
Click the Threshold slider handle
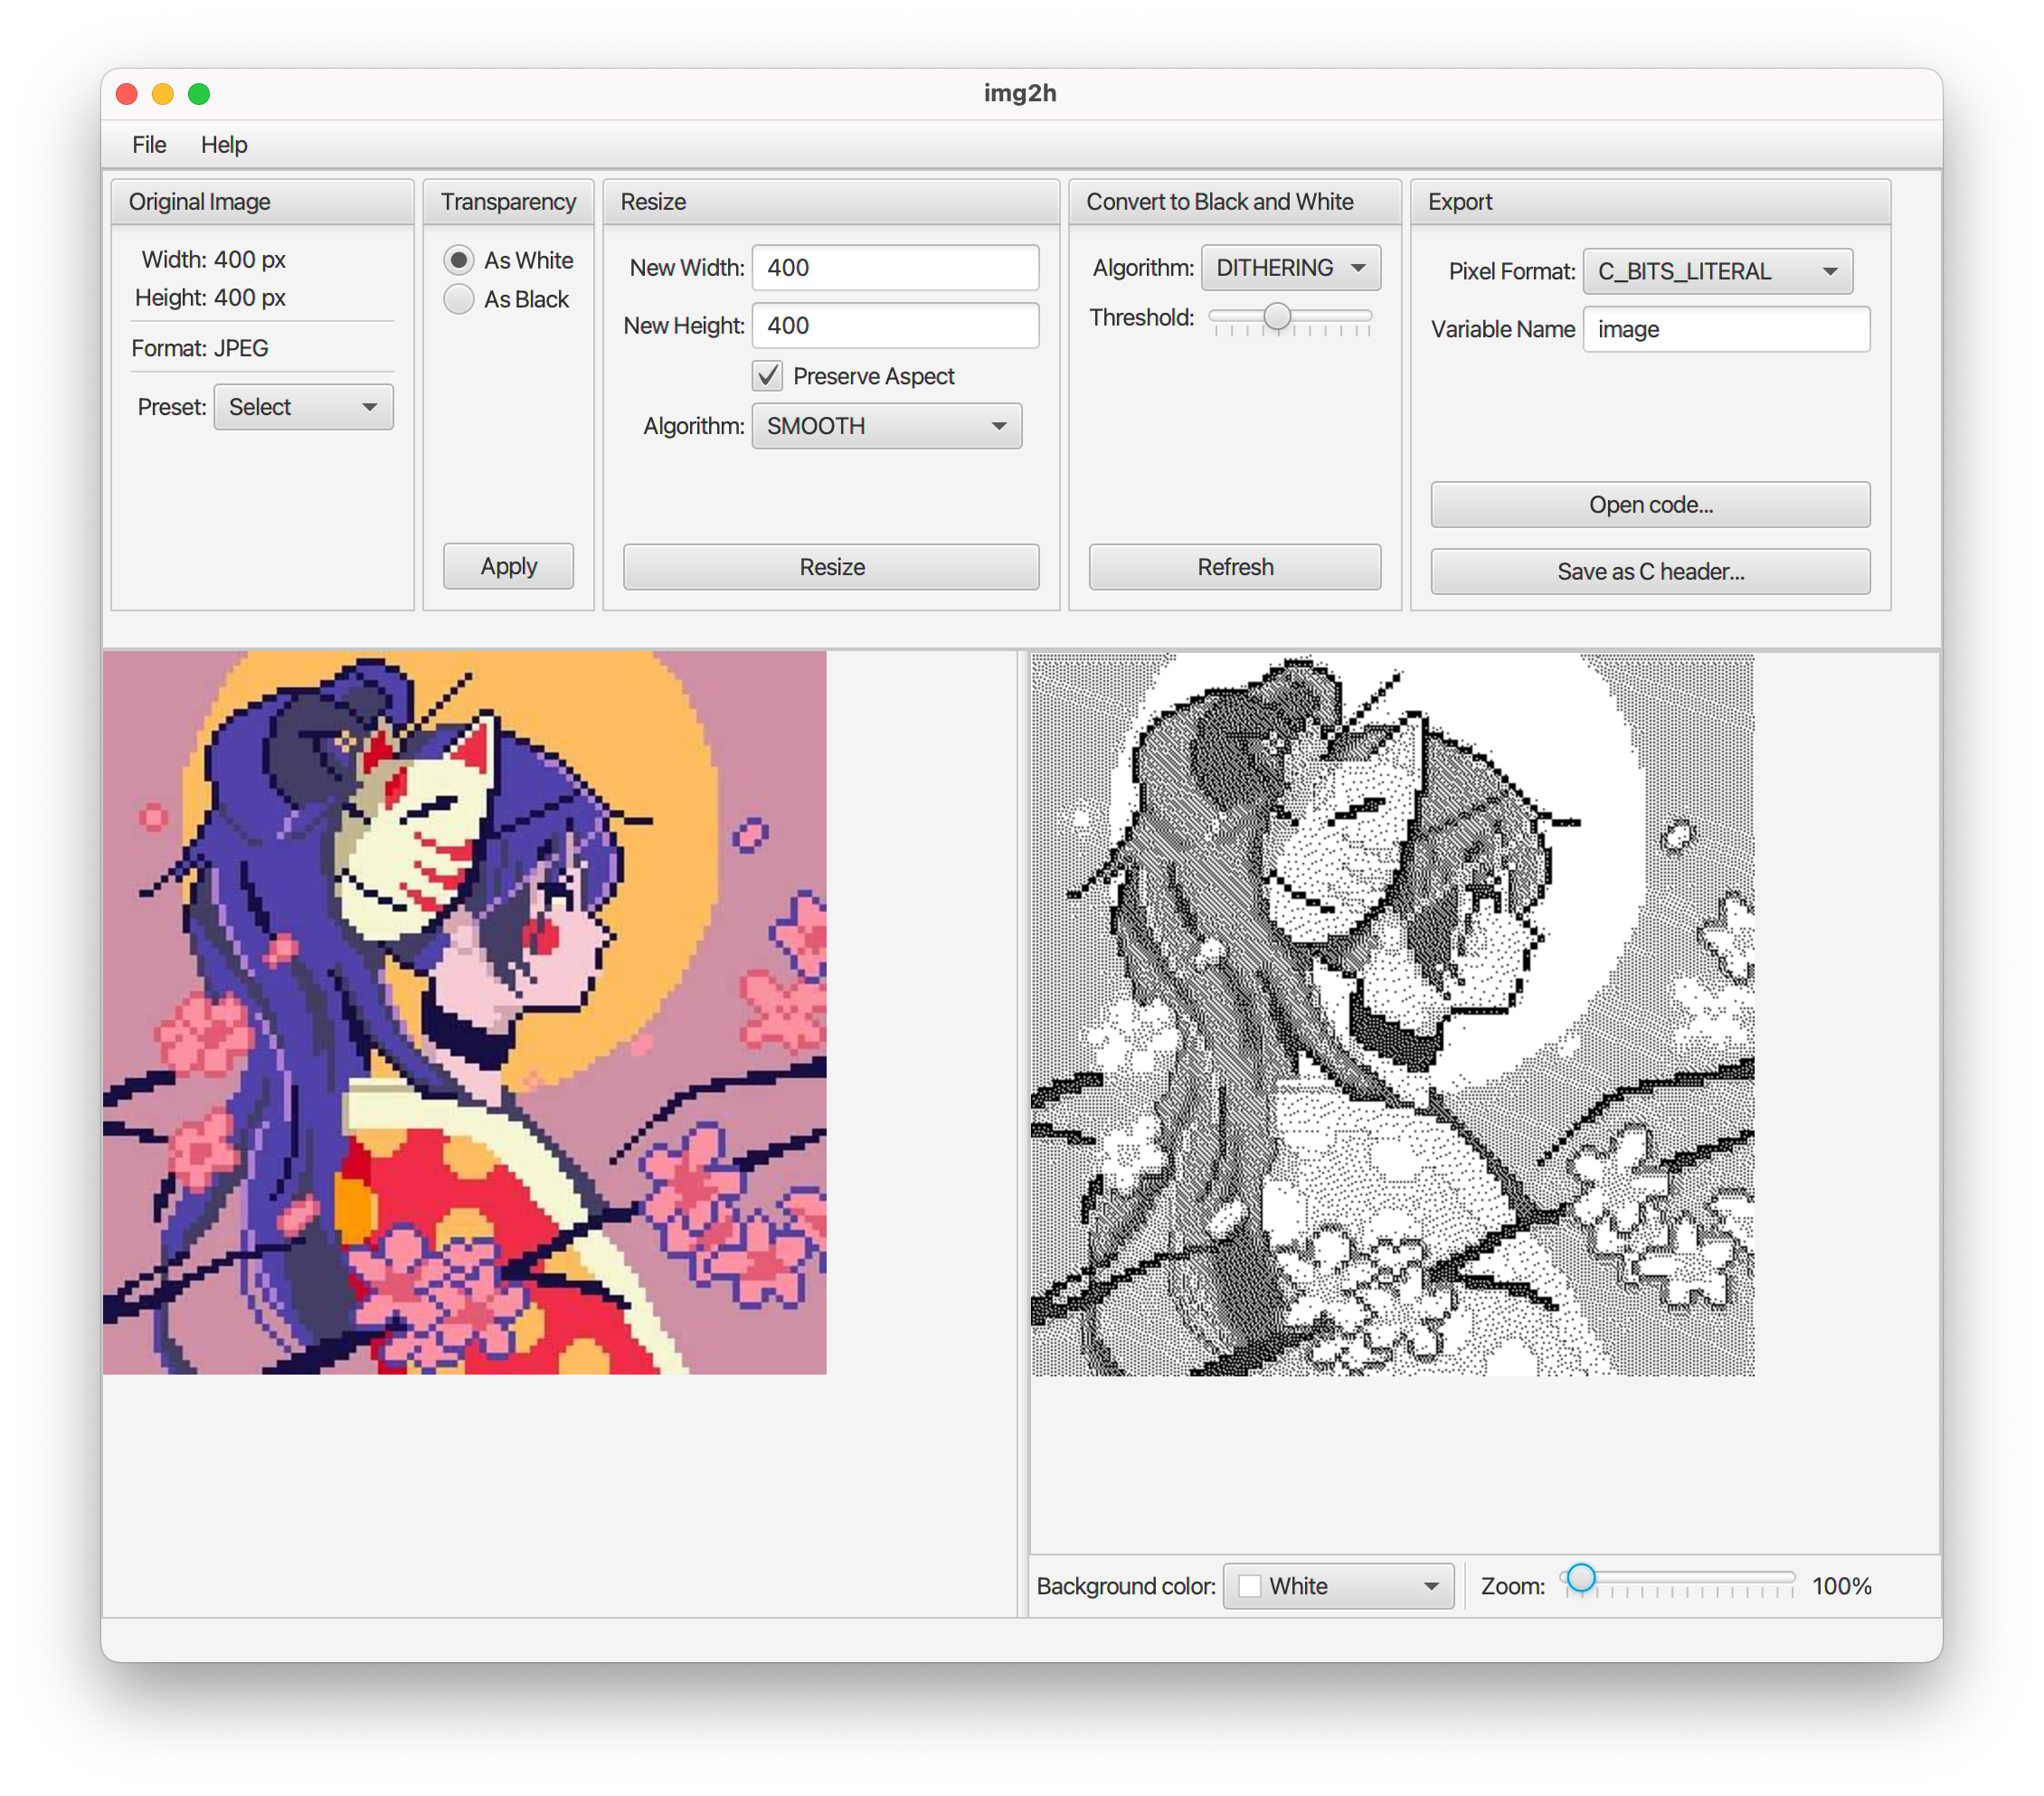click(x=1277, y=317)
